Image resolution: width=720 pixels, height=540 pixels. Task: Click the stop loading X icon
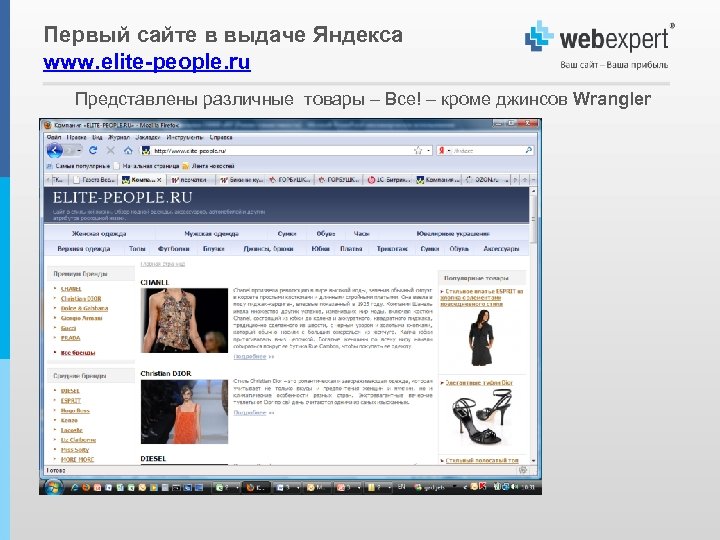111,150
